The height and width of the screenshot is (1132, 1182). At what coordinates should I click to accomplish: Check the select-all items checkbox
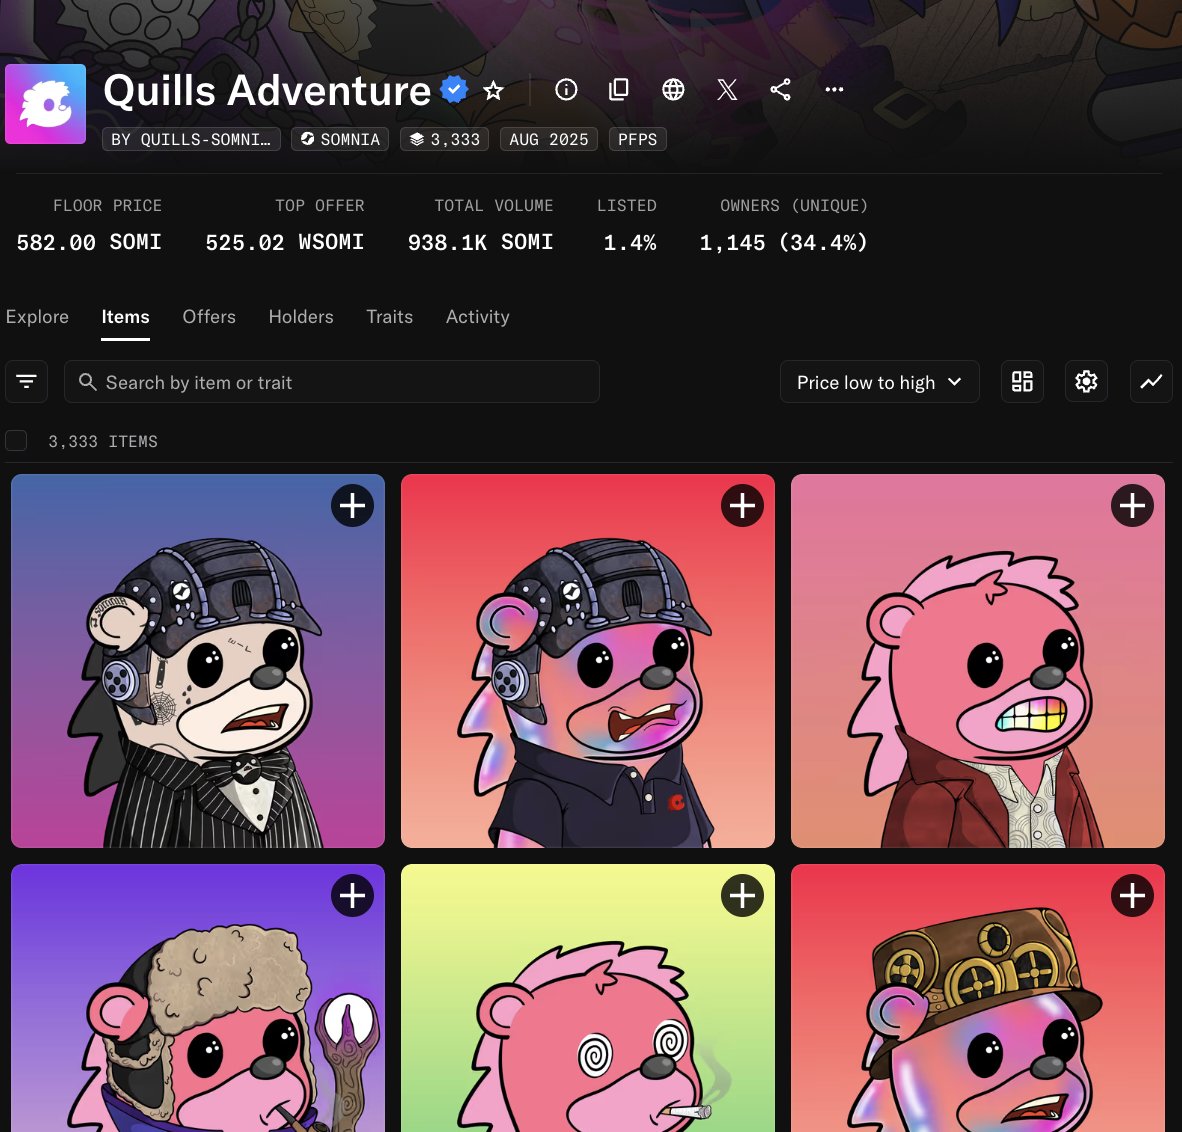tap(16, 441)
